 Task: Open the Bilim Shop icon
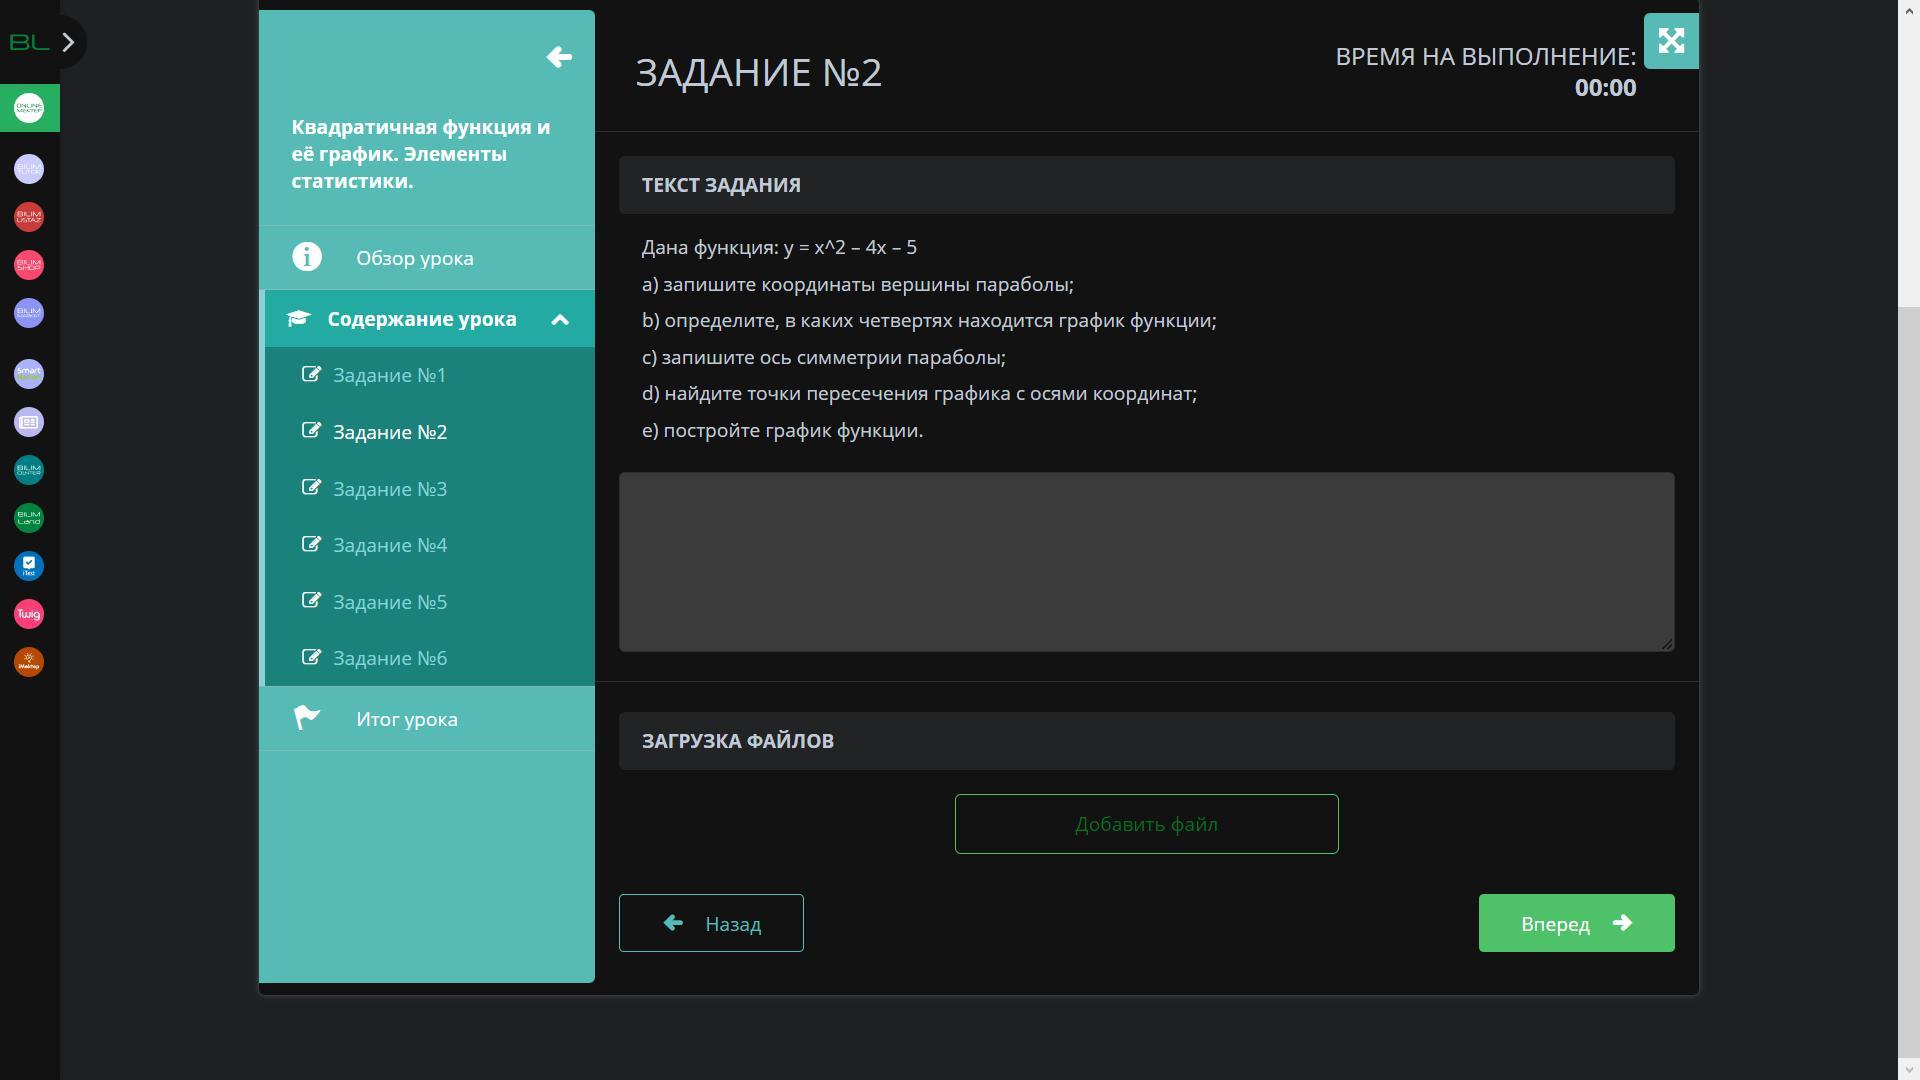tap(29, 265)
